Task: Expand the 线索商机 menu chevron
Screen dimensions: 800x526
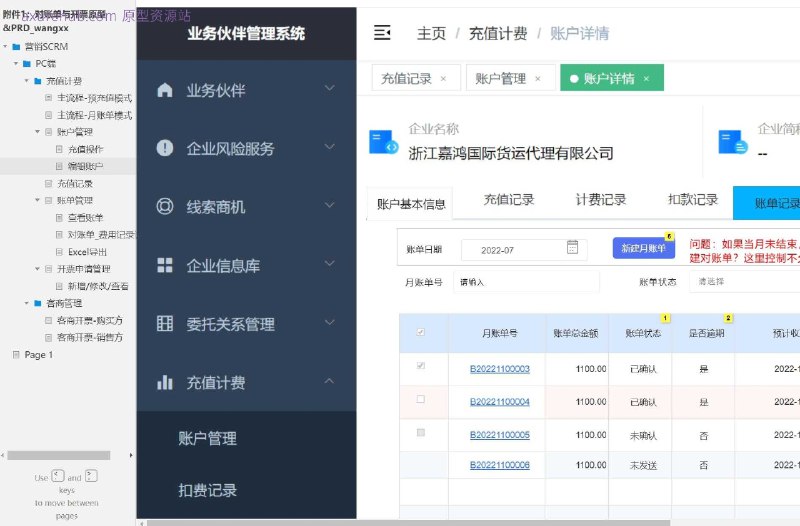Action: point(330,205)
